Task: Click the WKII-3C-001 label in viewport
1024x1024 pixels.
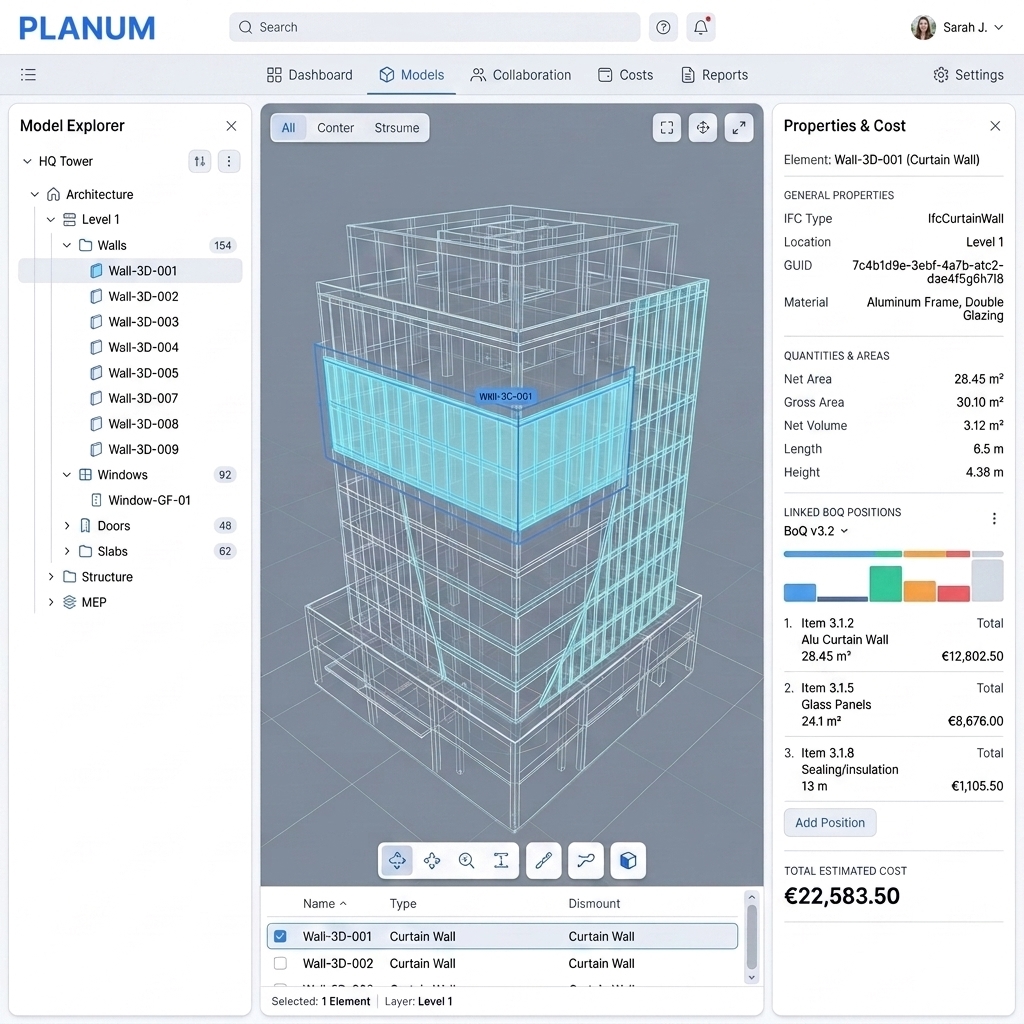Action: [505, 396]
